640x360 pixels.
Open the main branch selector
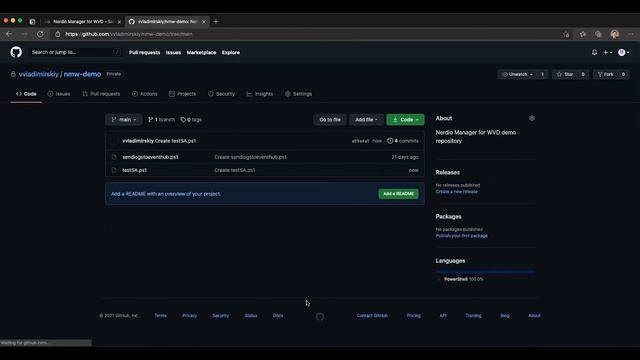click(124, 120)
